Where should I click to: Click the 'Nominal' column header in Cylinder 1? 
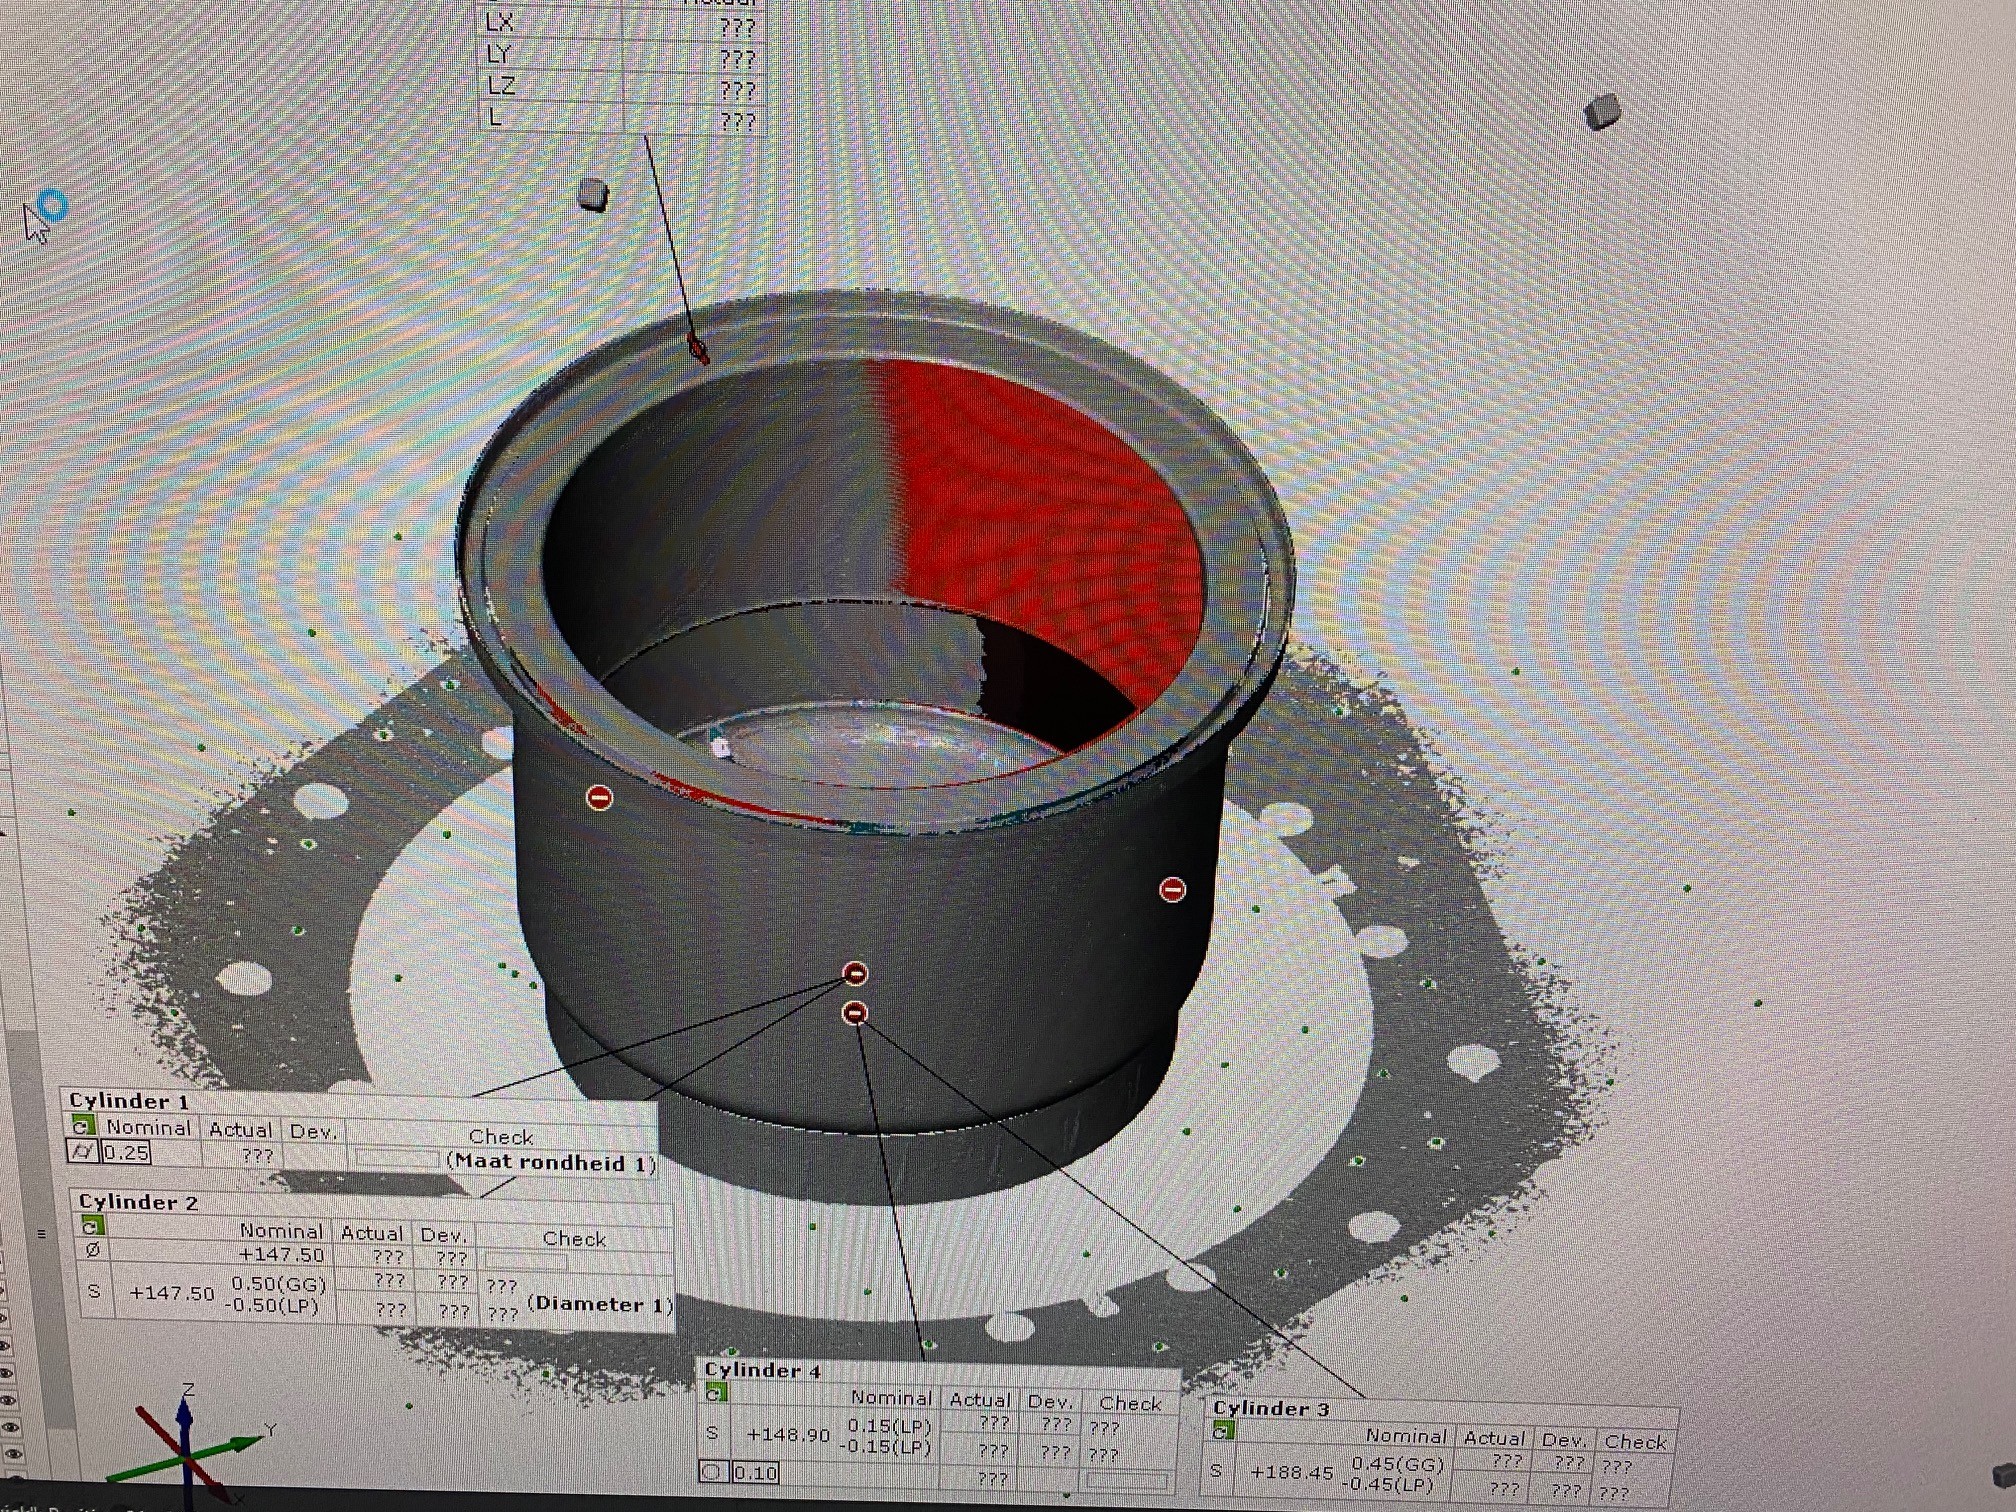click(148, 1127)
